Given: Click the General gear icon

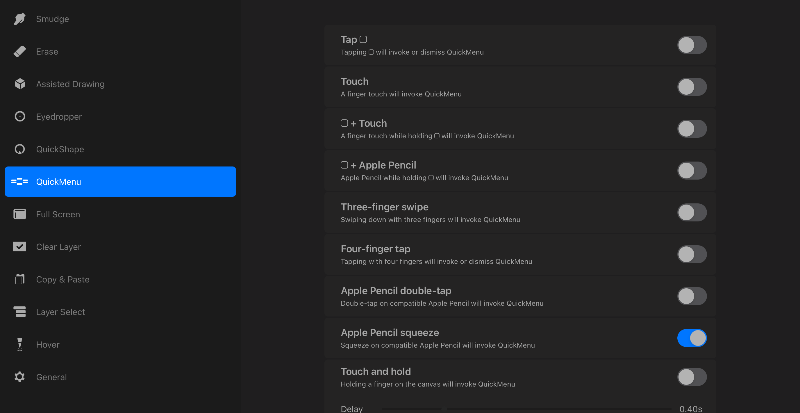Looking at the screenshot, I should click(19, 377).
